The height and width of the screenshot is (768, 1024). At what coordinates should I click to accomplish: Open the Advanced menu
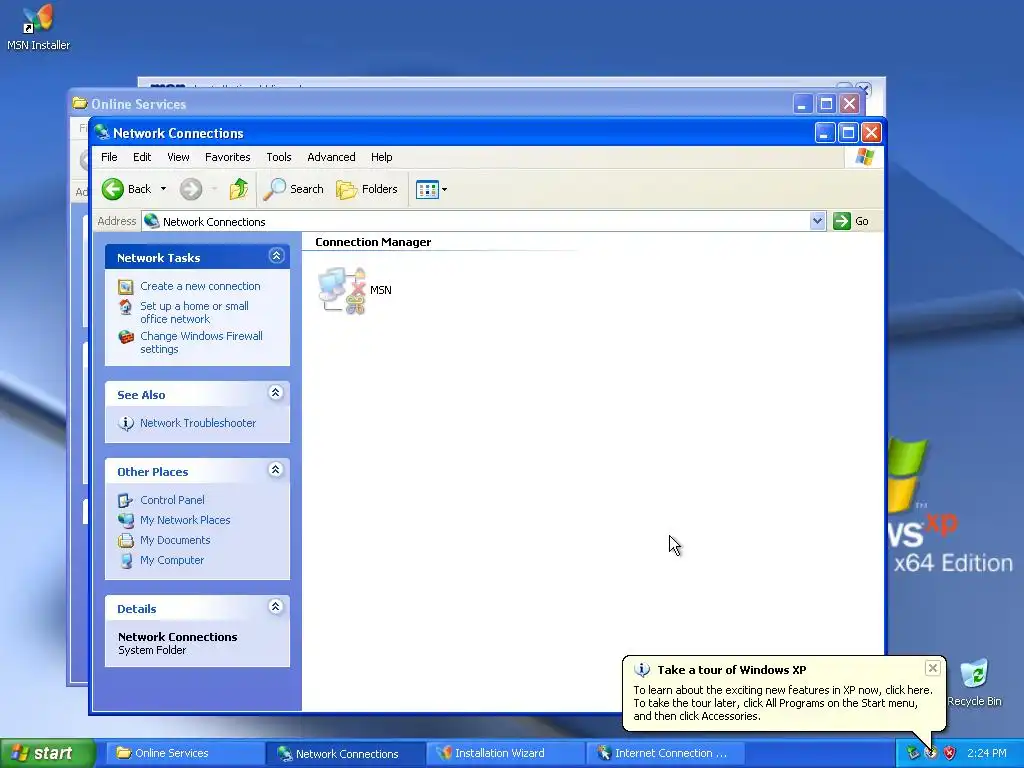[331, 157]
